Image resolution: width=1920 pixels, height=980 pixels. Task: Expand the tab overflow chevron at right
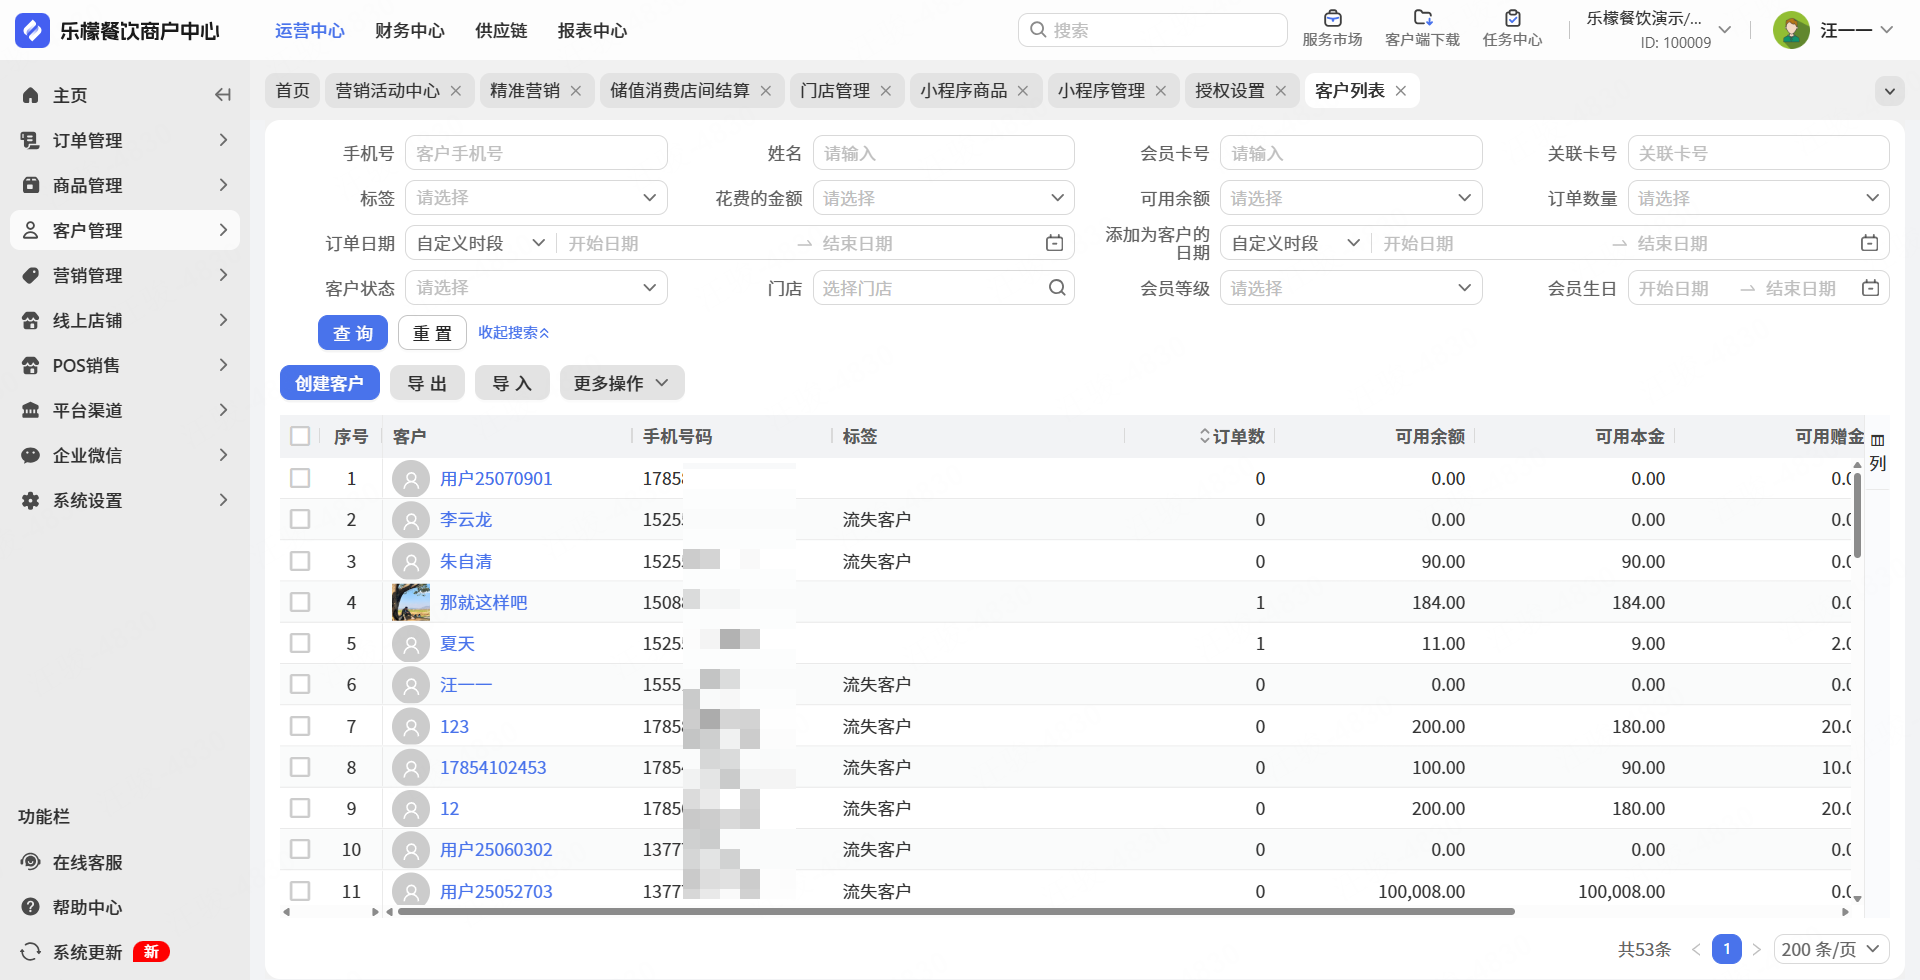point(1889,91)
